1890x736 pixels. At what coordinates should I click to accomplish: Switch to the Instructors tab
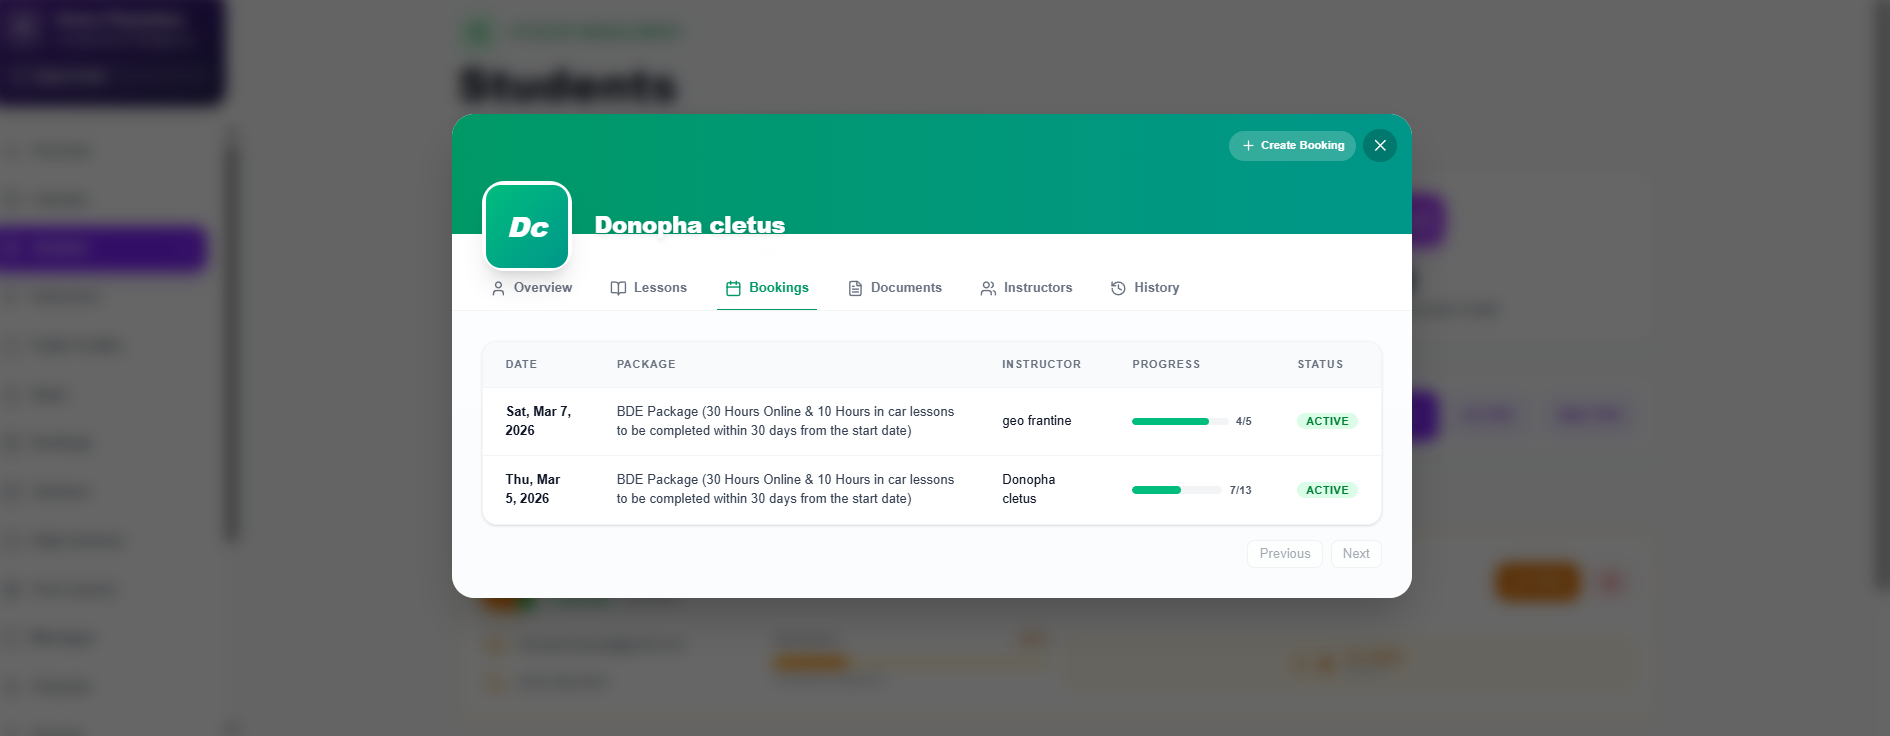coord(1026,288)
